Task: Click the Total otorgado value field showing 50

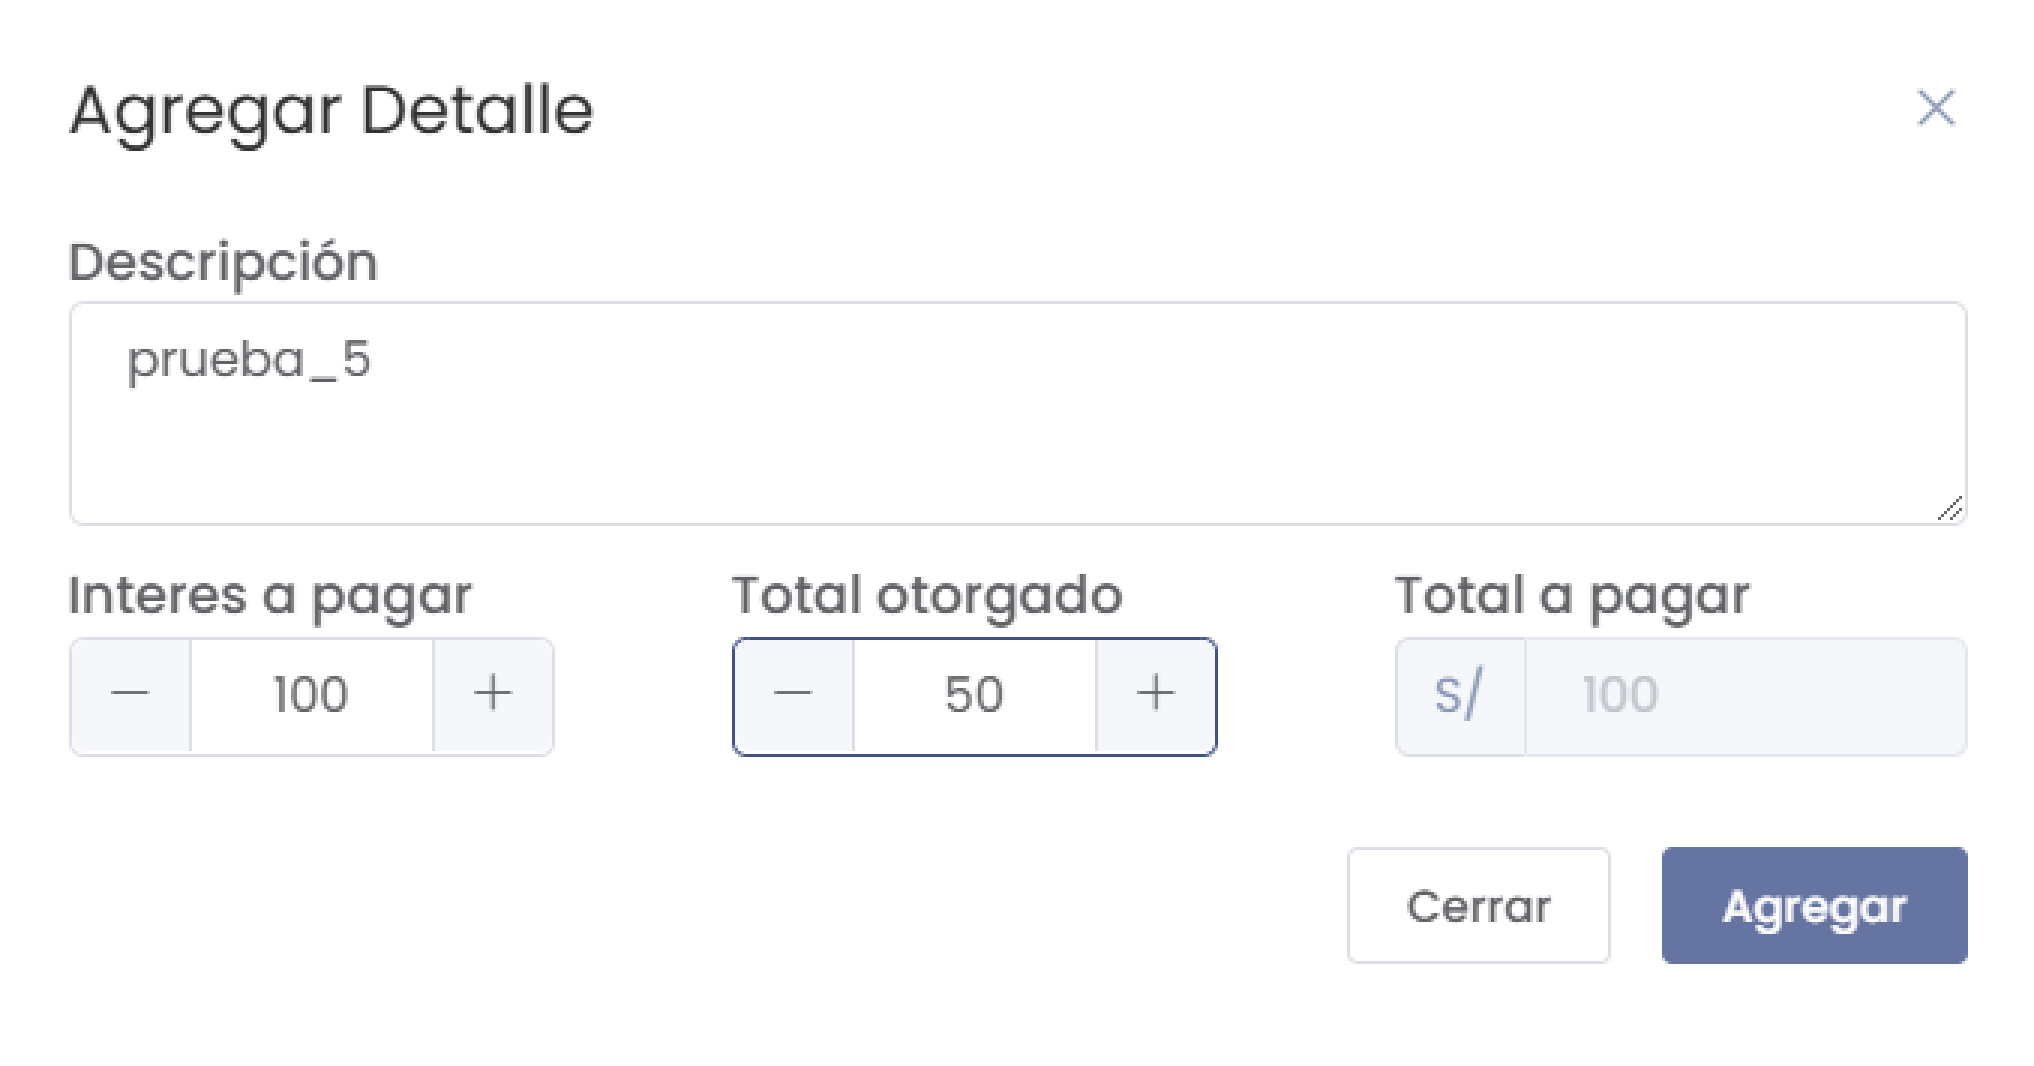Action: click(x=975, y=694)
